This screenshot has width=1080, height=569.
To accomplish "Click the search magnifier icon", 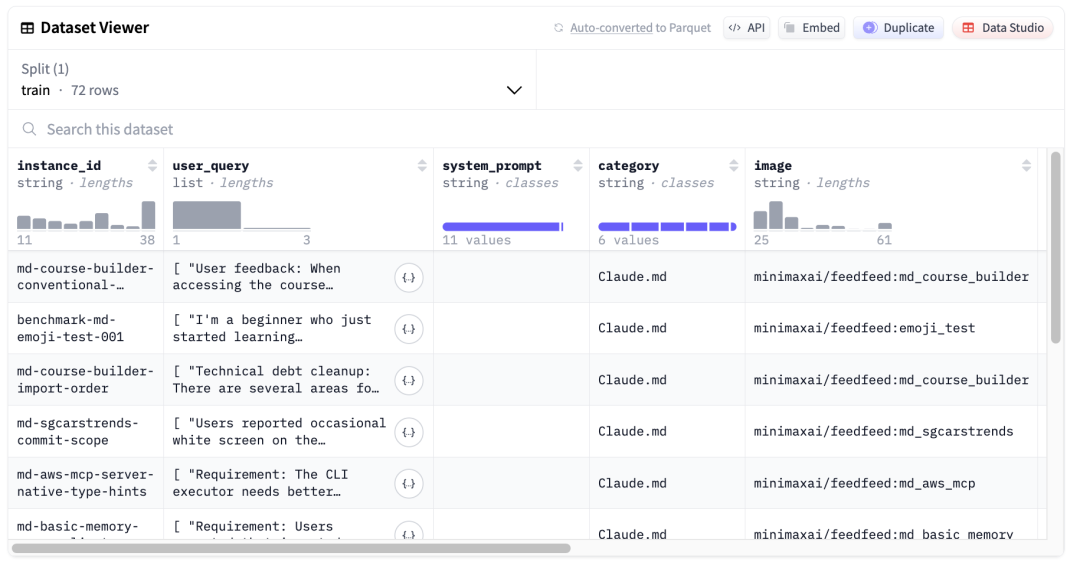I will 29,130.
